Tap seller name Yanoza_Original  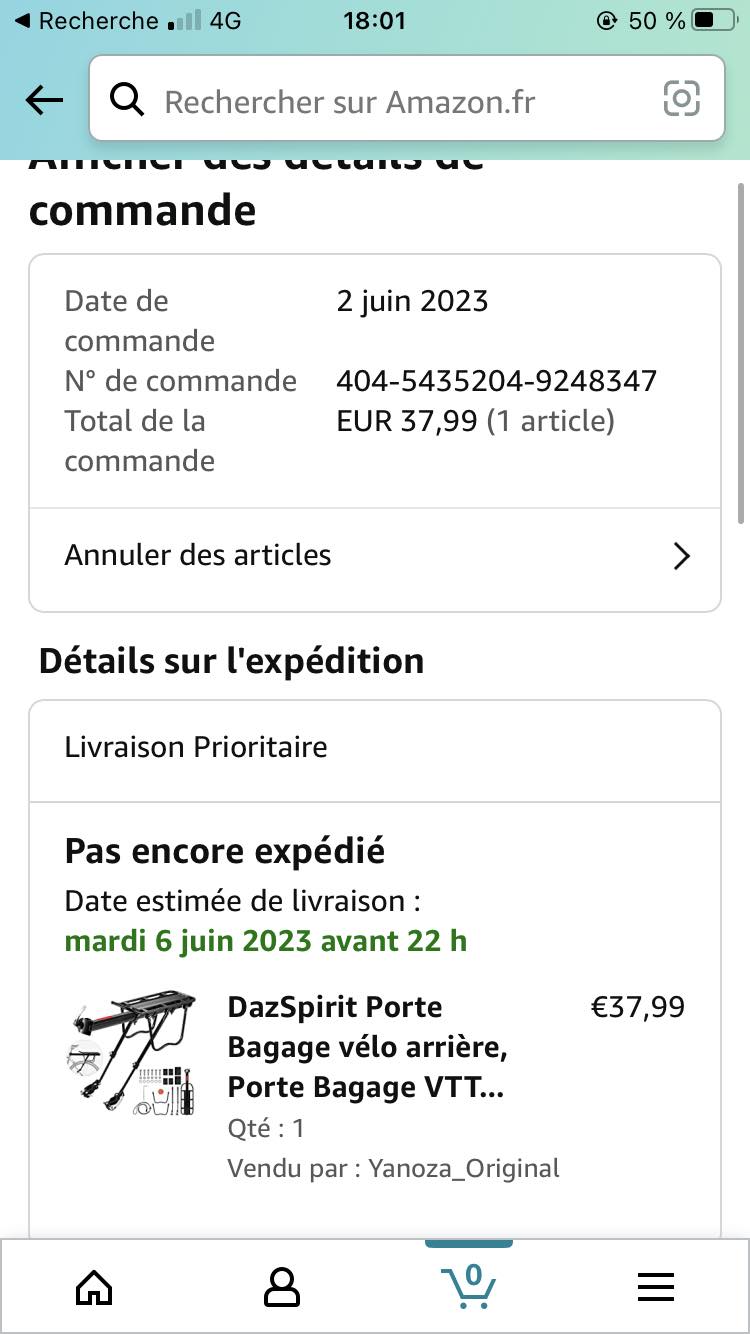point(463,1168)
